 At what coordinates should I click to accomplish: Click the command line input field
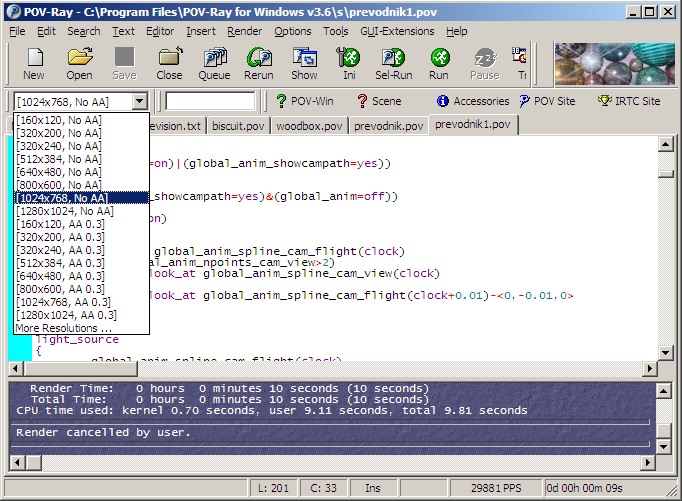tap(210, 101)
